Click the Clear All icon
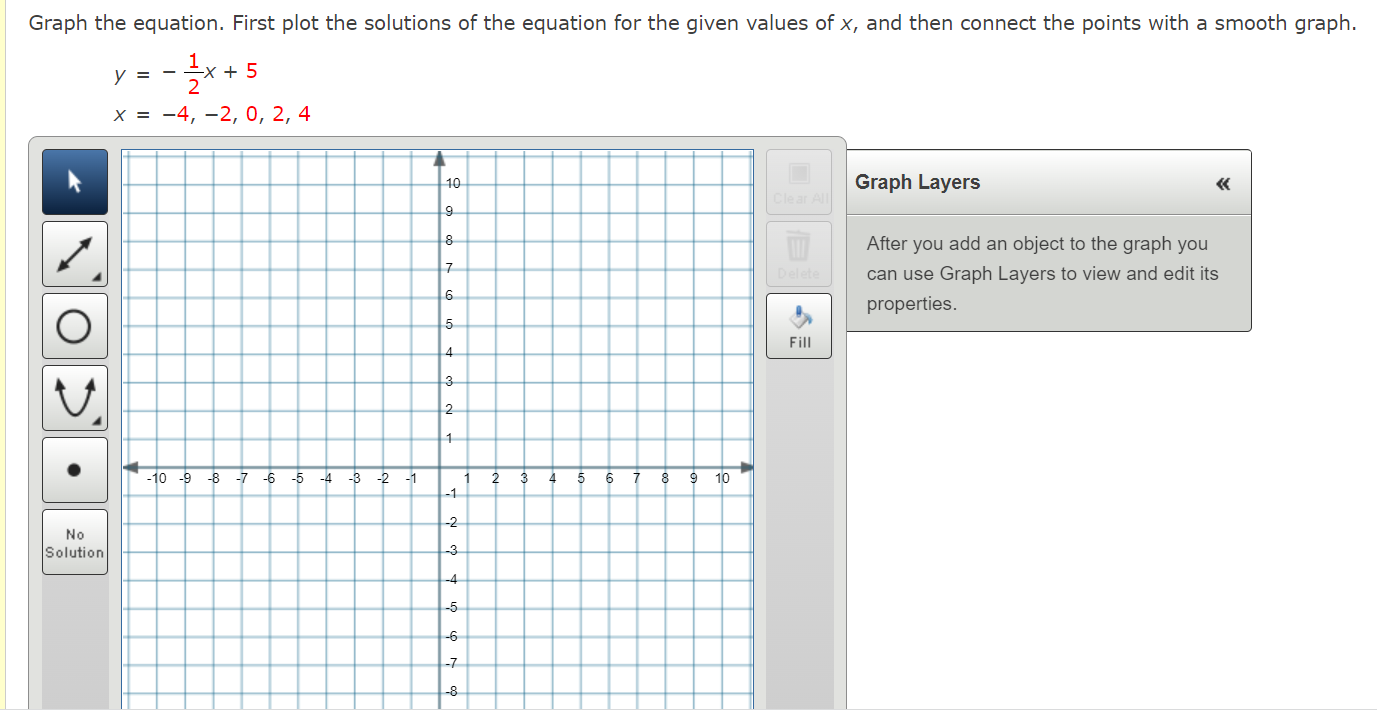Image resolution: width=1377 pixels, height=712 pixels. pyautogui.click(x=798, y=172)
